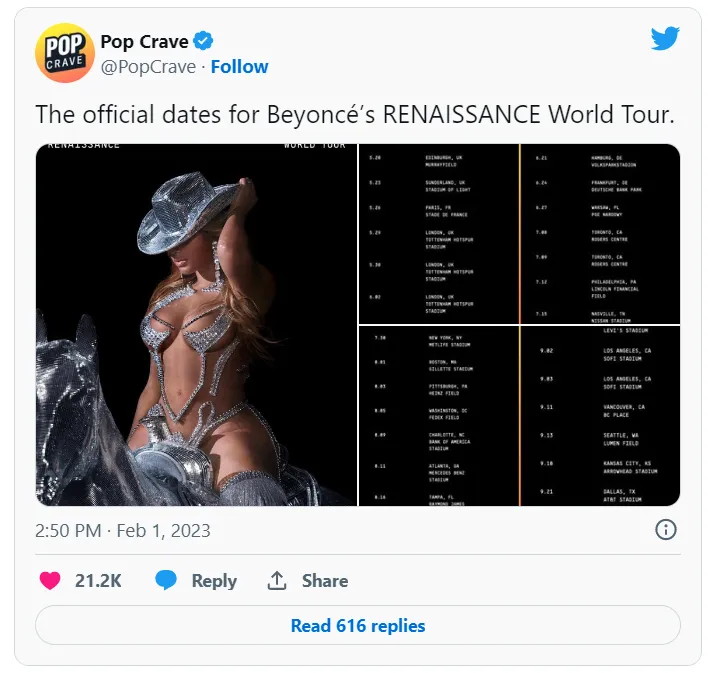Click the Pop Crave profile avatar
This screenshot has width=709, height=673.
click(x=64, y=52)
